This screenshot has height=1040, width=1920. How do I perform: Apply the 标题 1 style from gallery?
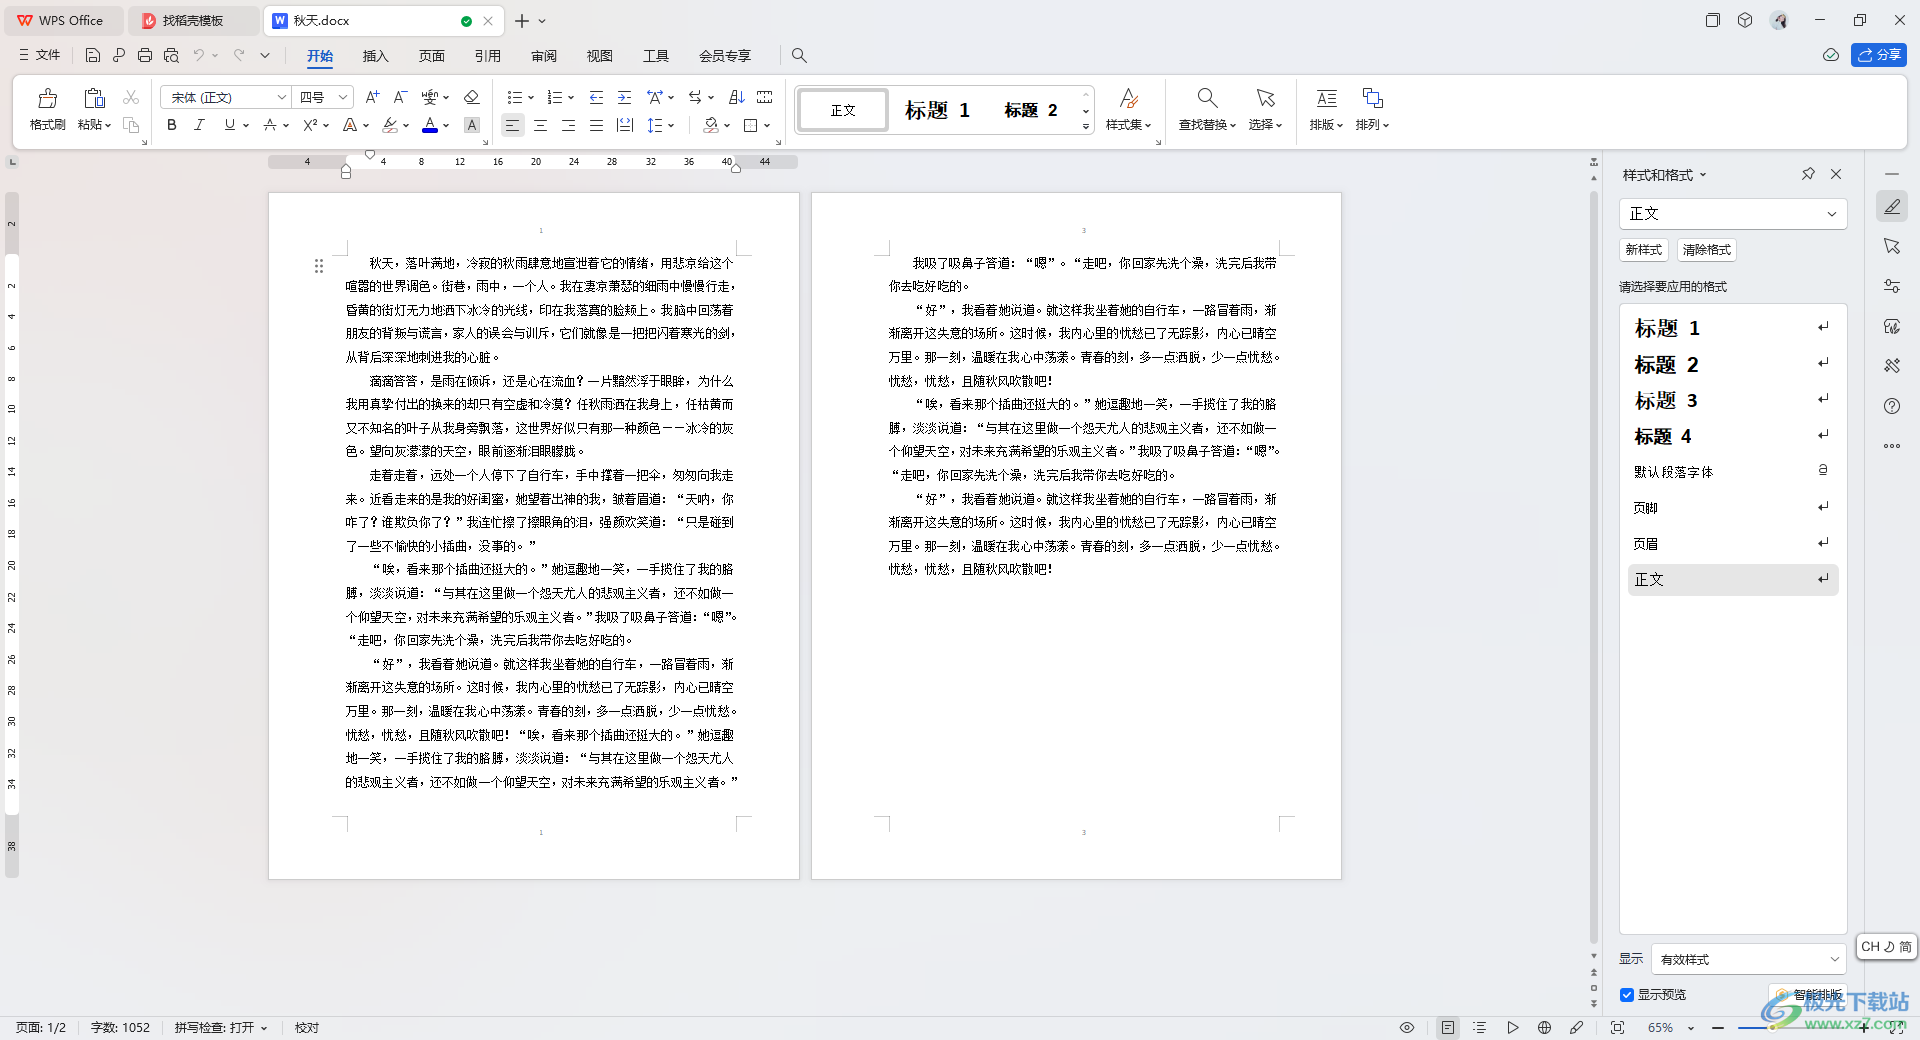[x=937, y=110]
